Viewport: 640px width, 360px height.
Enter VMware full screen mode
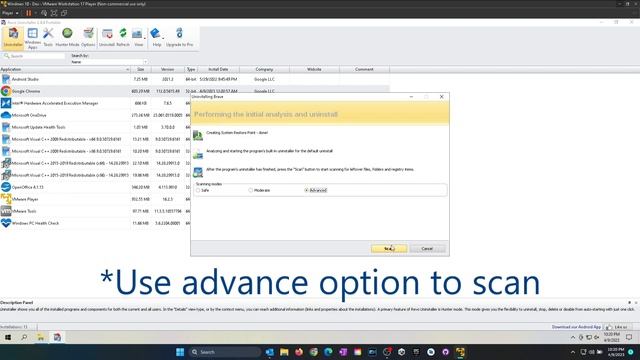coord(54,13)
